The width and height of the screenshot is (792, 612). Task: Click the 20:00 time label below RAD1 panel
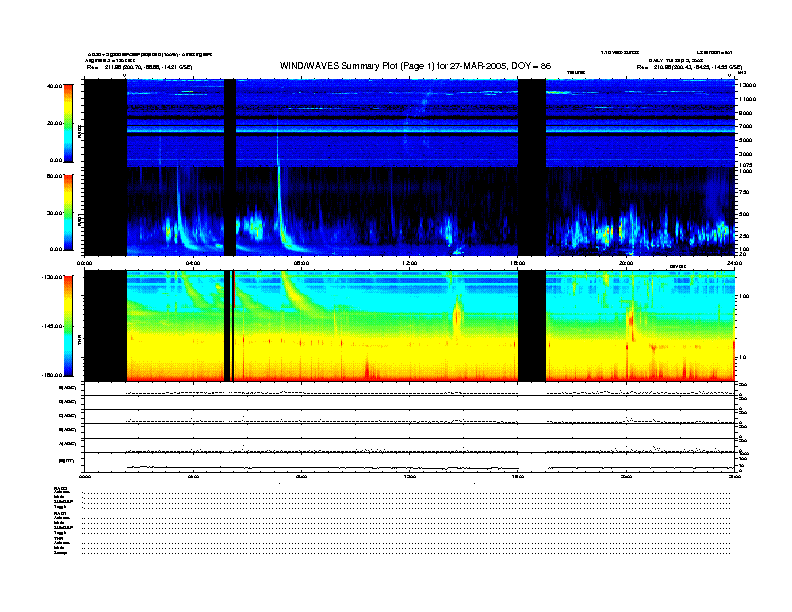(x=626, y=263)
